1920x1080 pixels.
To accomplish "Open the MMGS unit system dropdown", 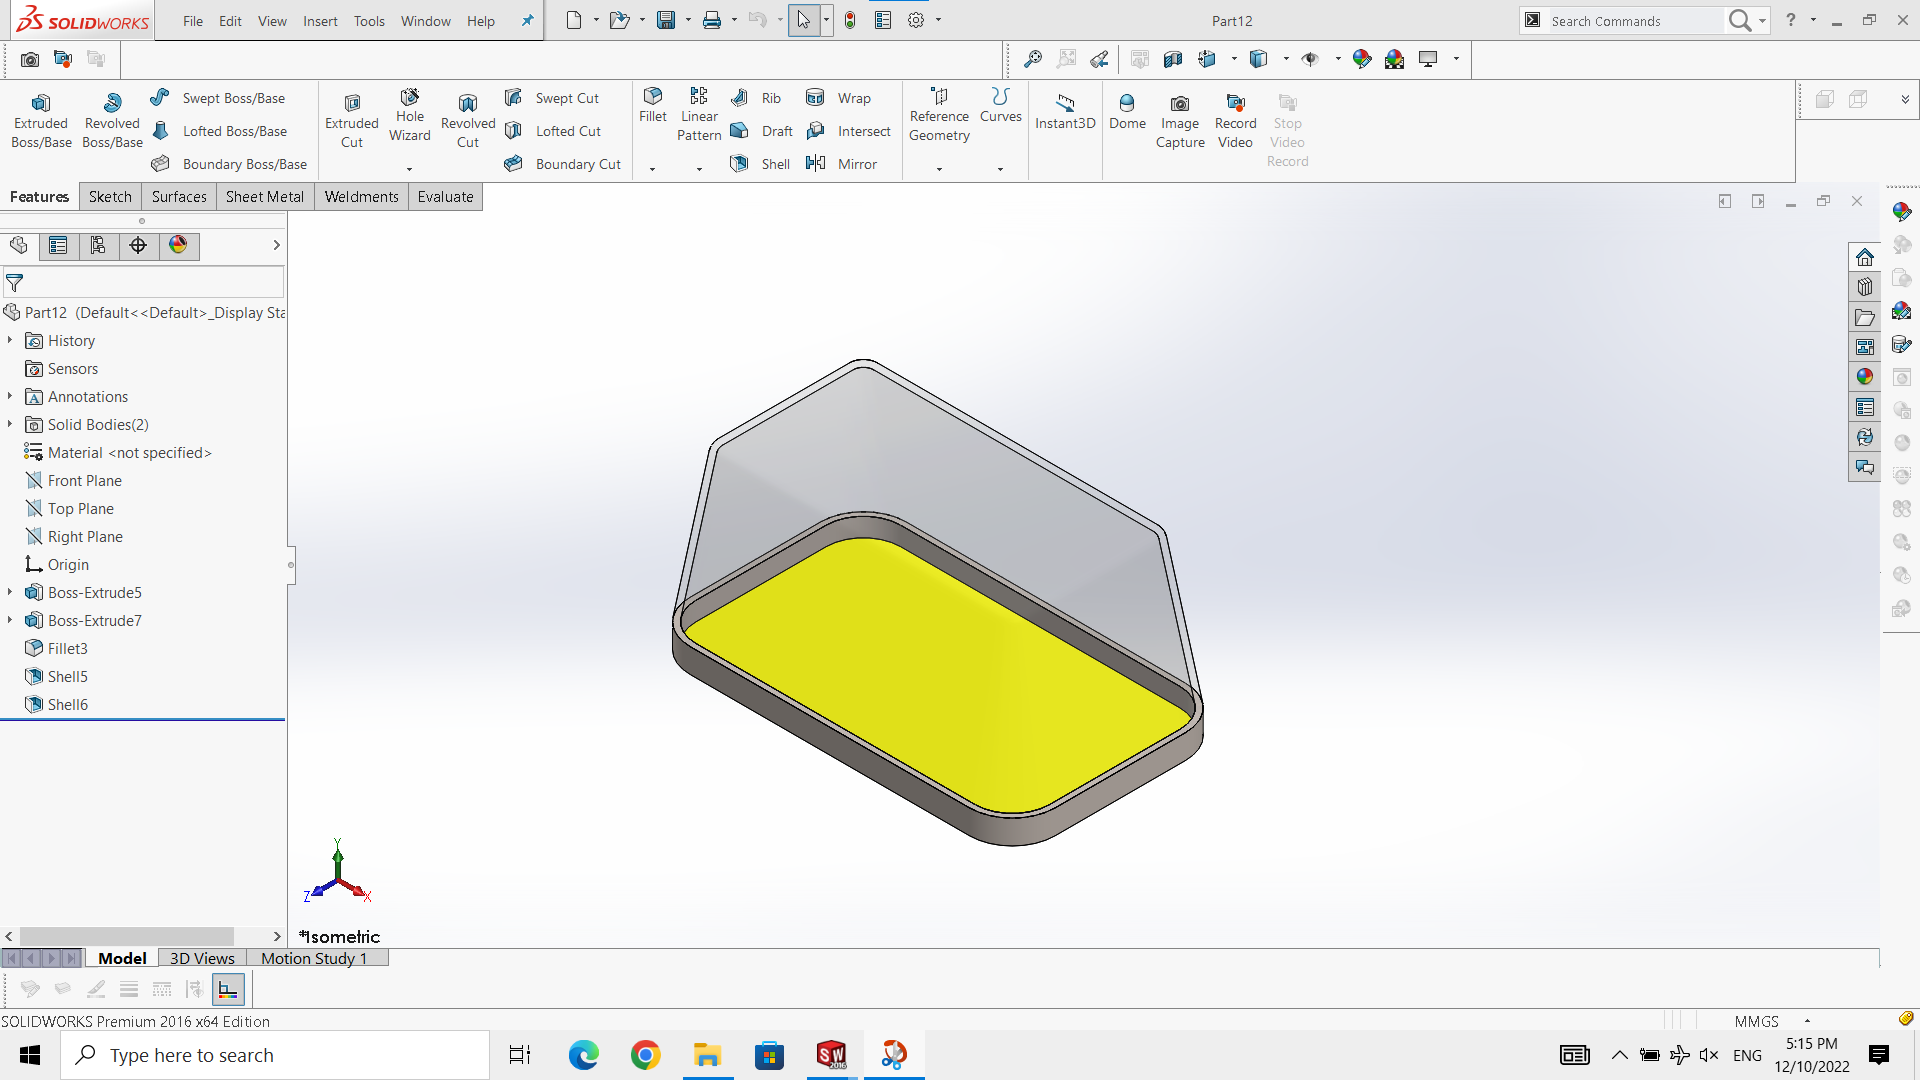I will coord(1807,1021).
